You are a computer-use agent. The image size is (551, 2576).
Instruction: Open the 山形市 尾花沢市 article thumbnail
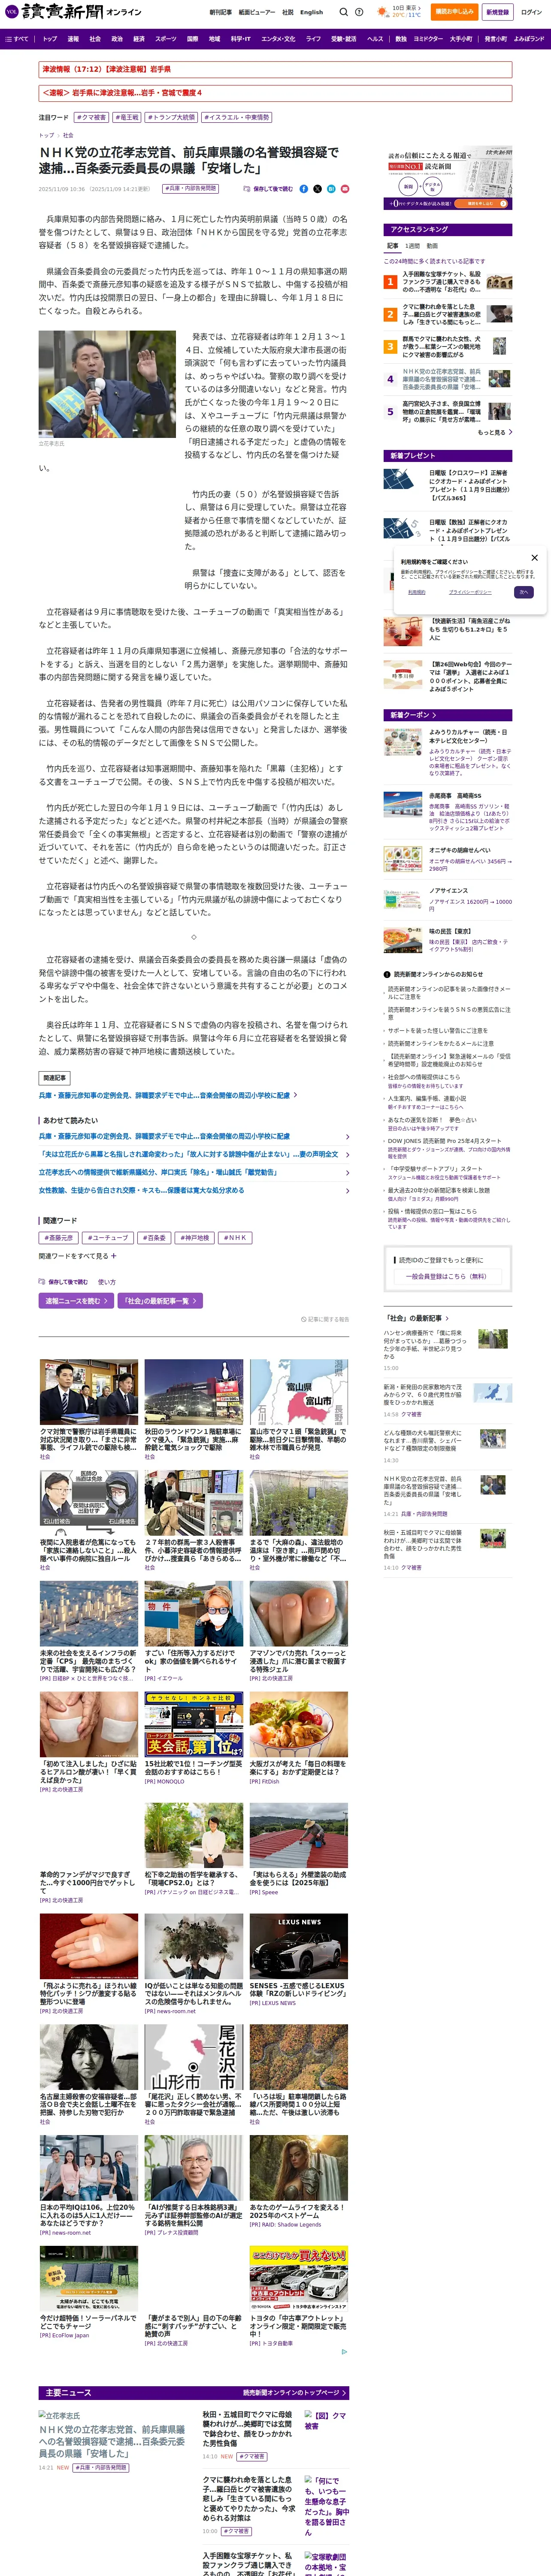pyautogui.click(x=194, y=2056)
